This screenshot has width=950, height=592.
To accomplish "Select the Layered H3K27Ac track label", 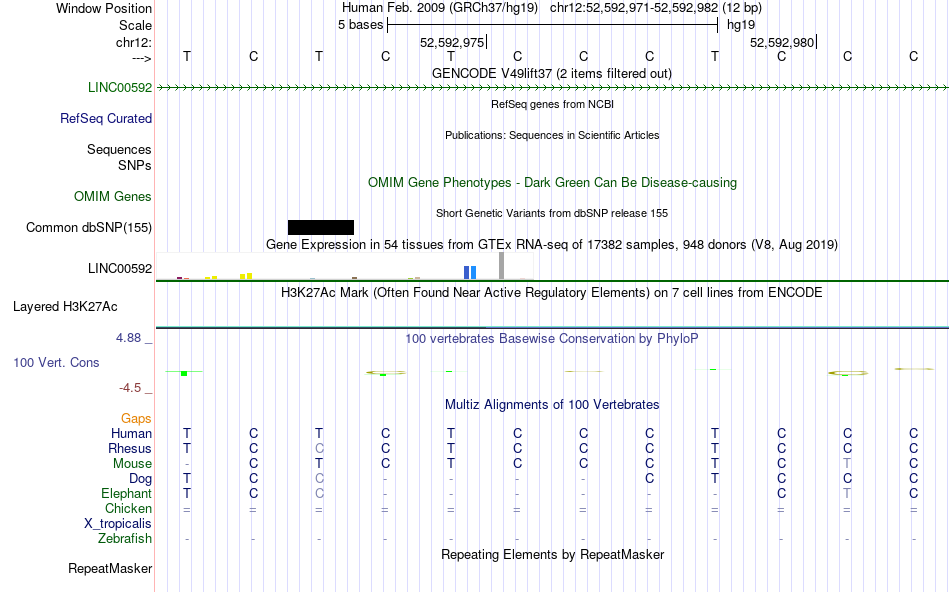I will click(65, 307).
